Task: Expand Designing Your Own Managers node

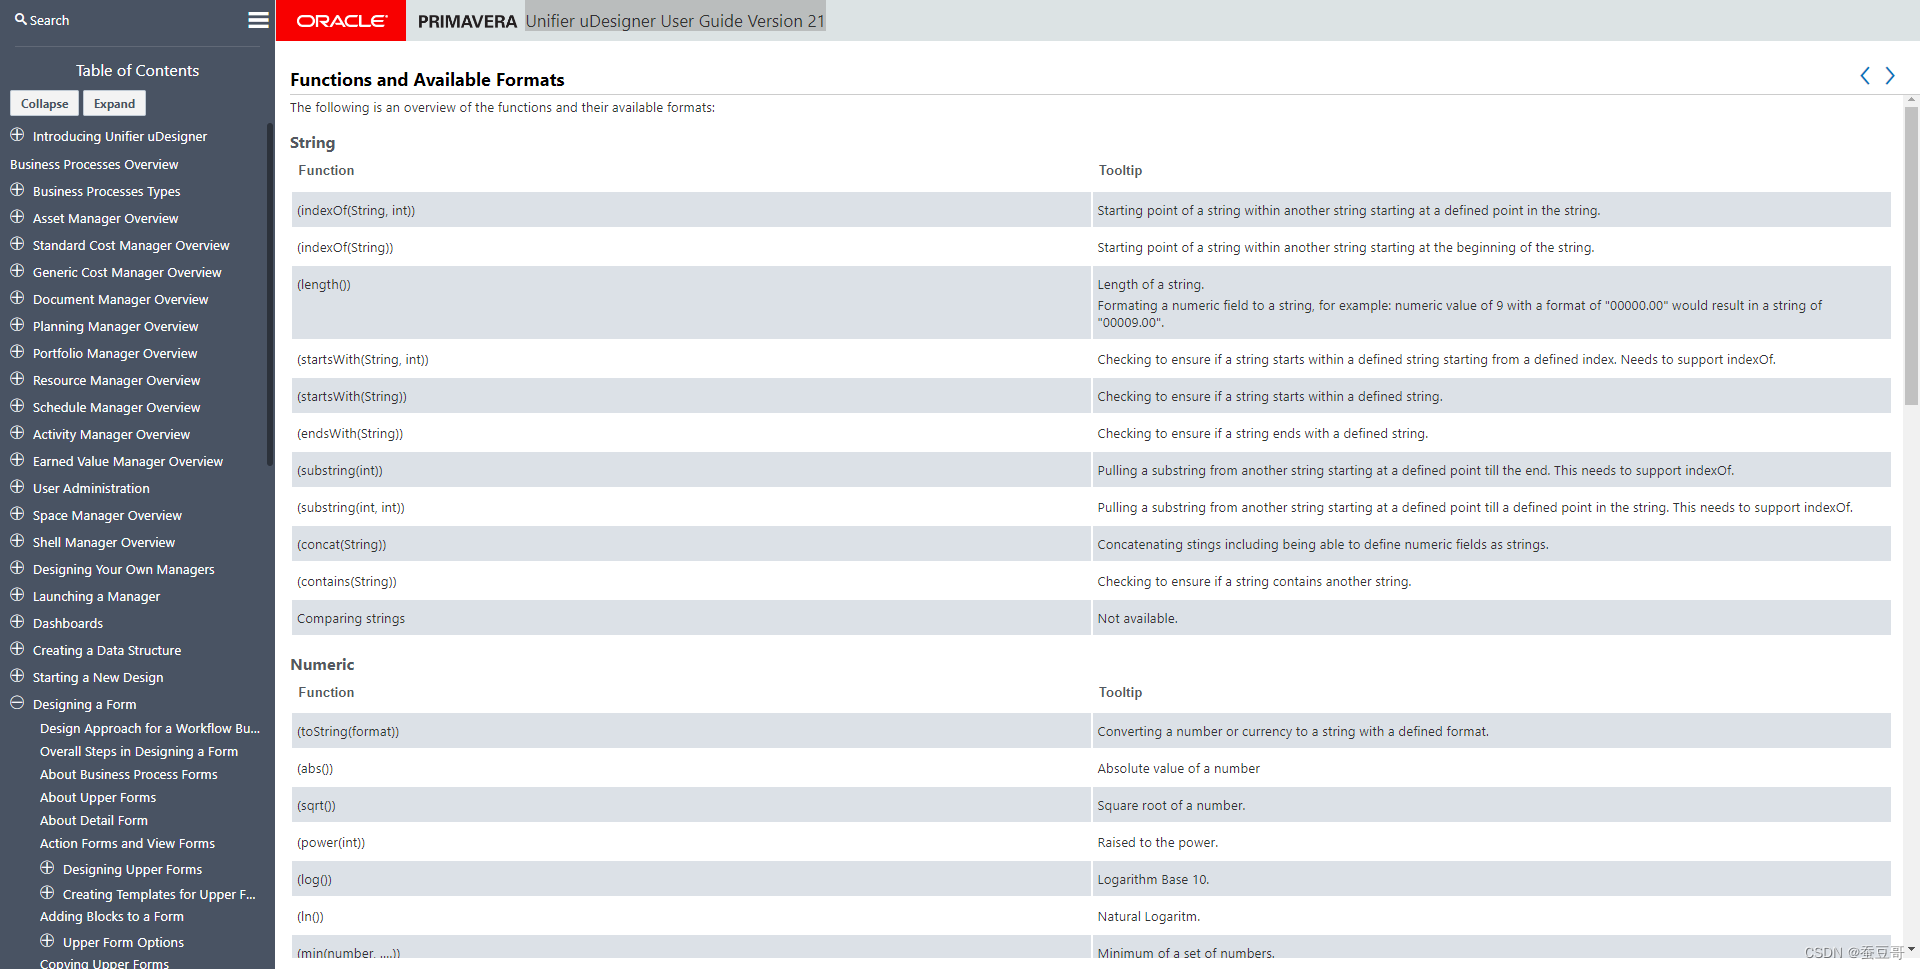Action: tap(17, 568)
